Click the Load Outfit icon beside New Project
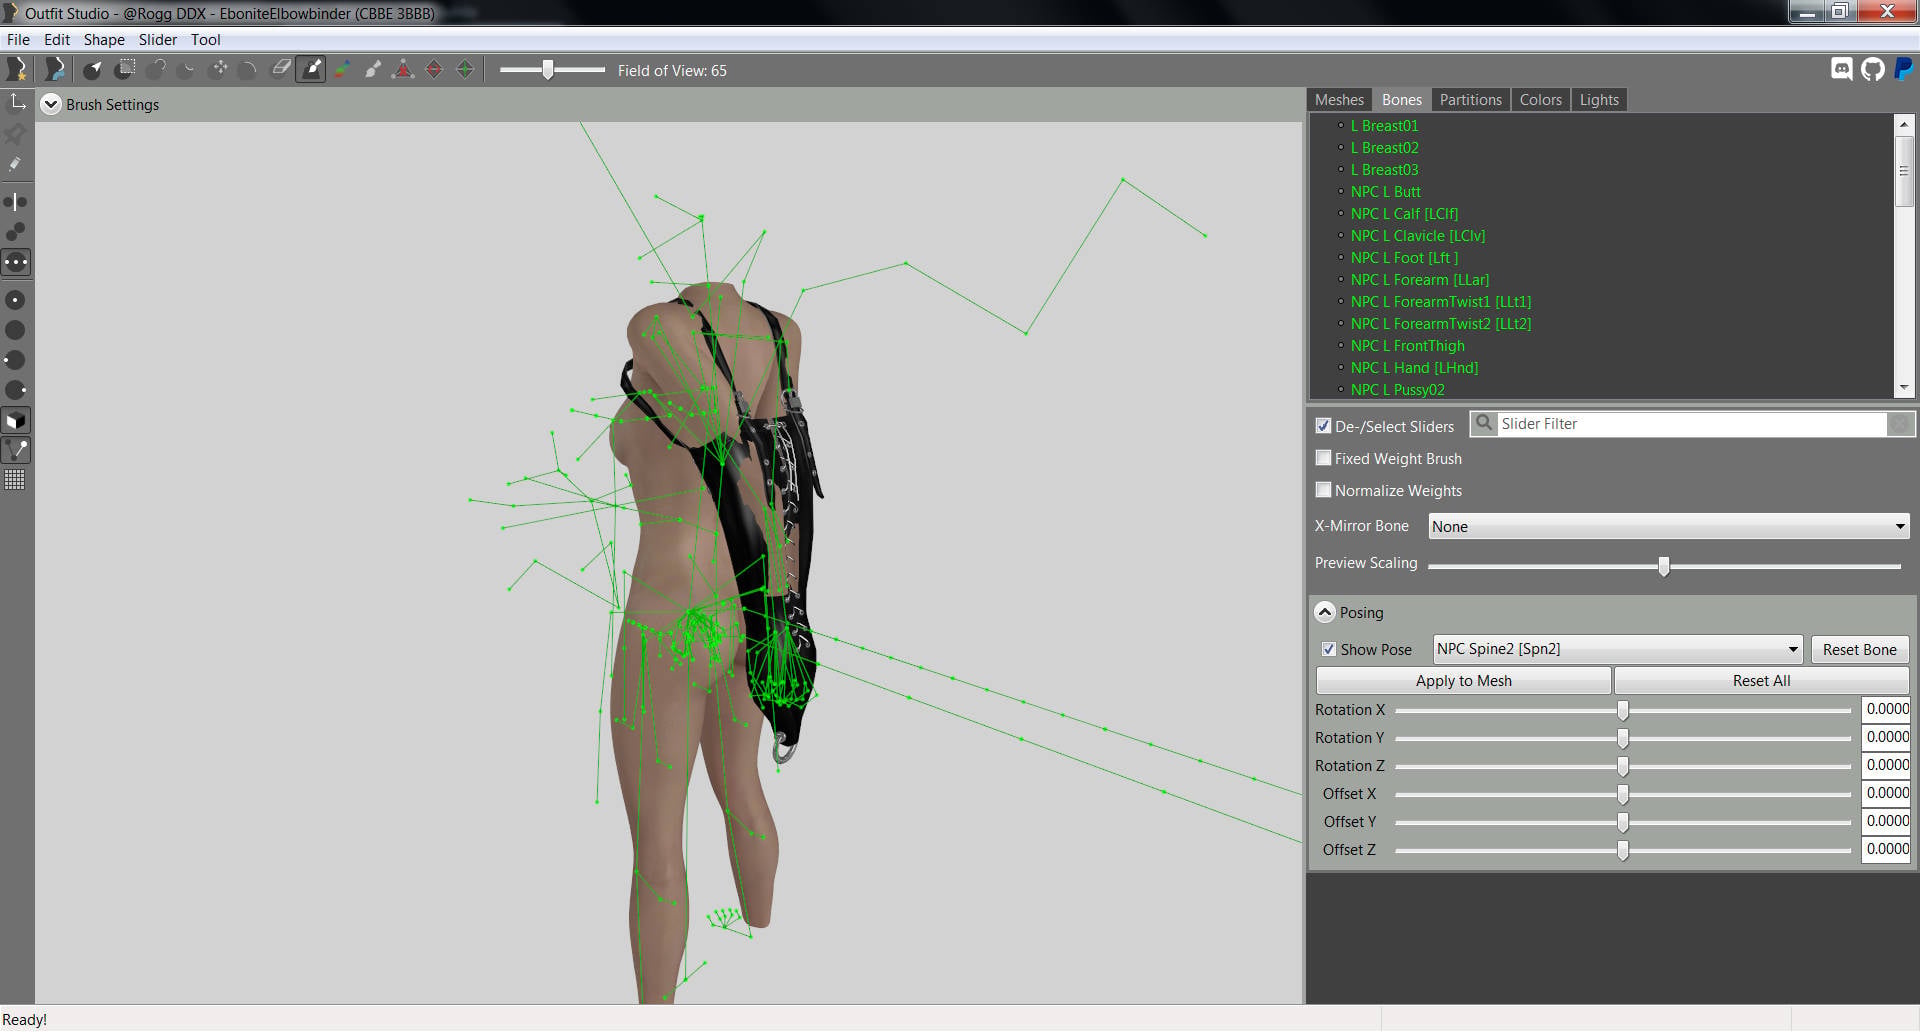Image resolution: width=1920 pixels, height=1032 pixels. click(55, 70)
